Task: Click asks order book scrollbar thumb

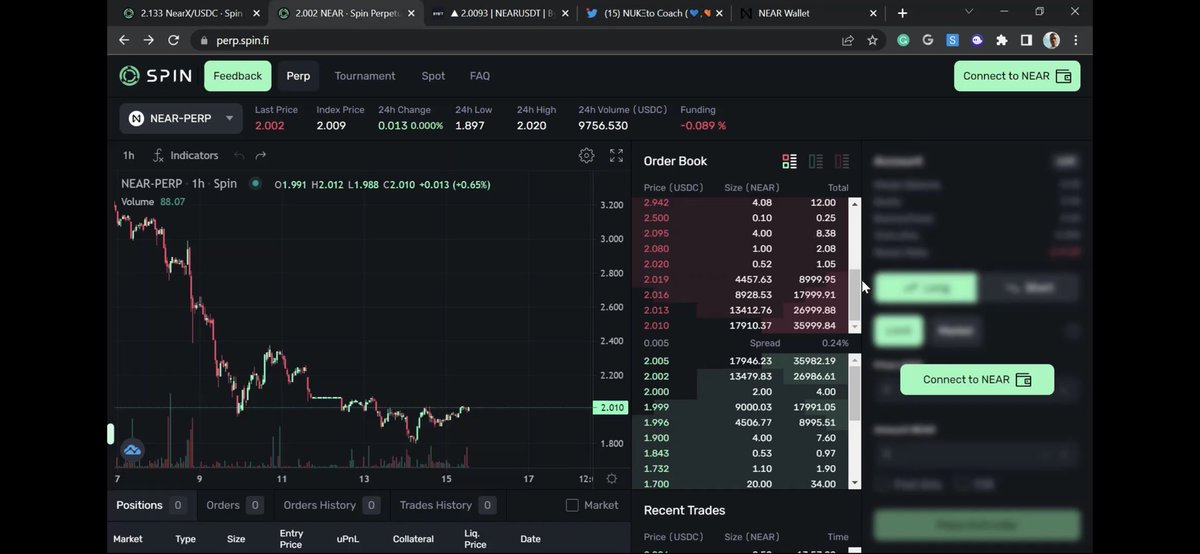Action: click(854, 297)
